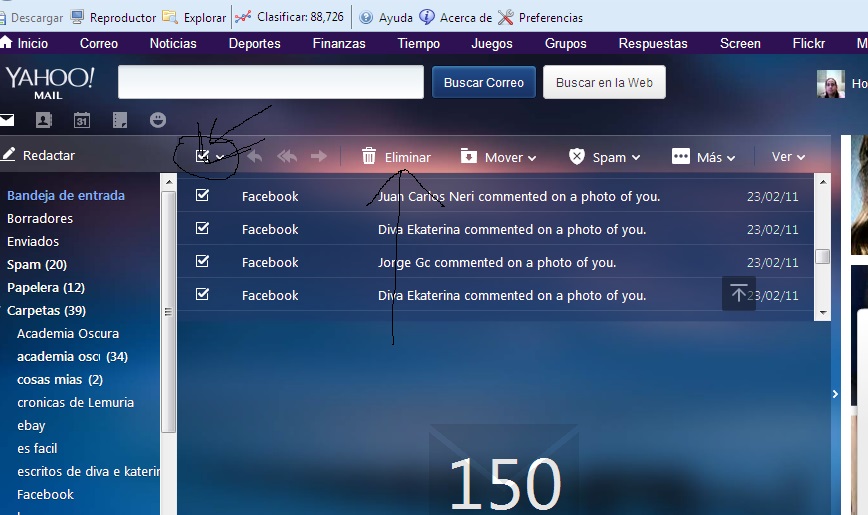
Task: Expand the Más dropdown
Action: click(x=731, y=158)
